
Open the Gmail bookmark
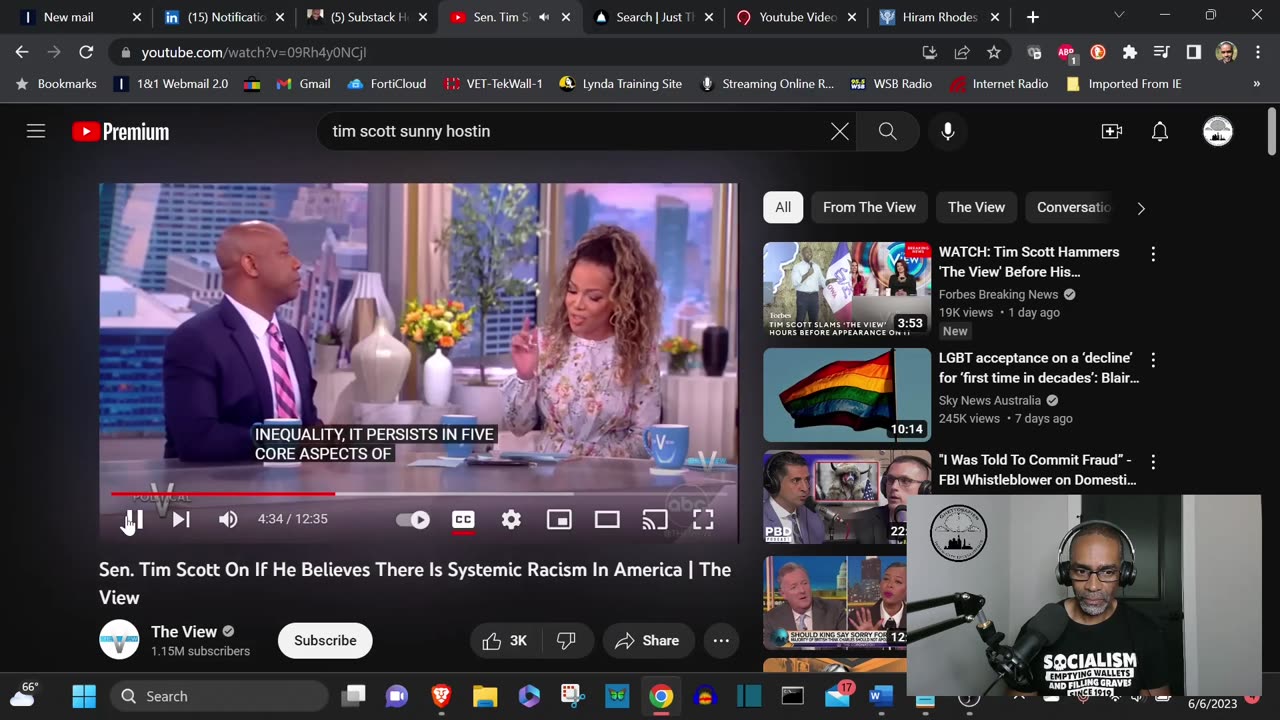tap(301, 84)
